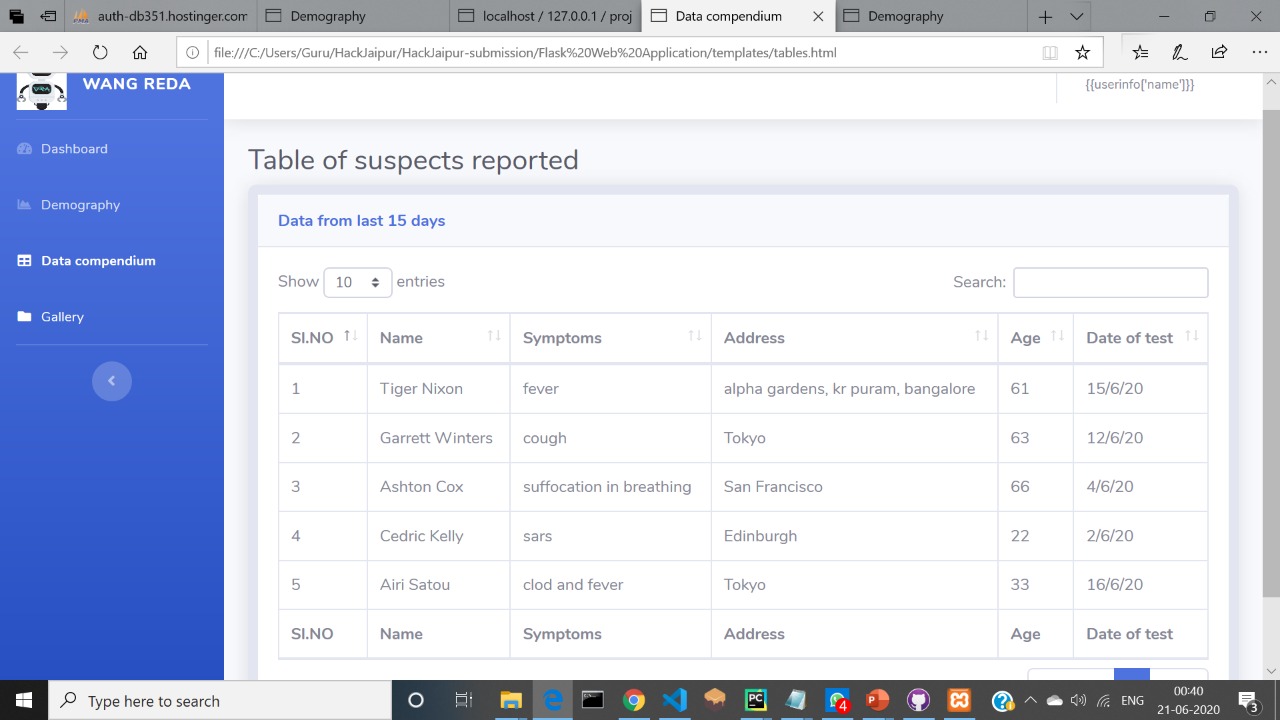This screenshot has height=720, width=1280.
Task: Click the address bar URL
Action: [525, 53]
